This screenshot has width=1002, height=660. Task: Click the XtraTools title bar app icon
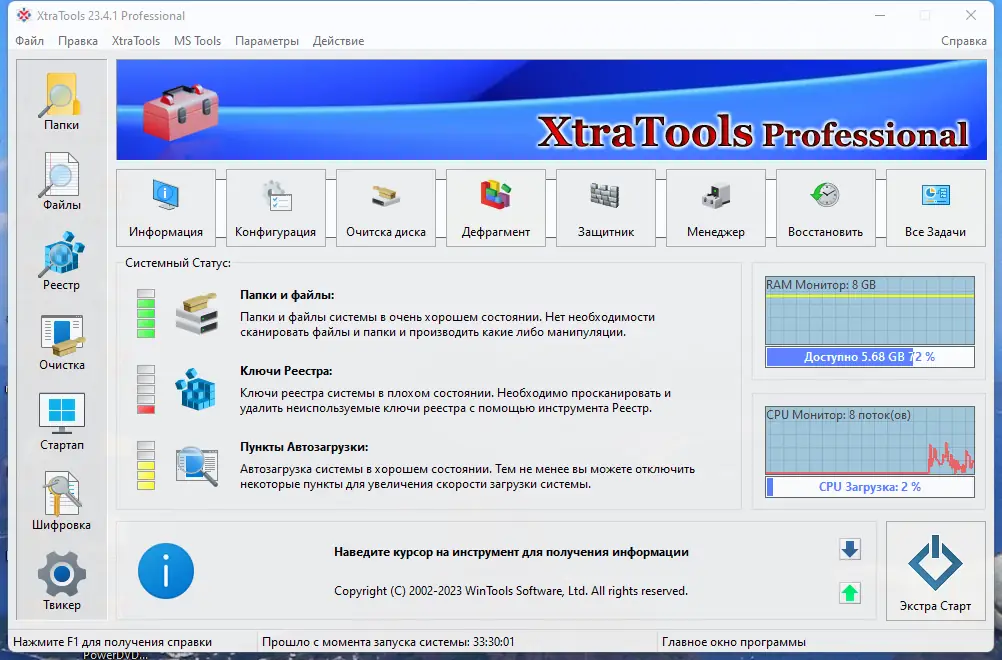24,15
